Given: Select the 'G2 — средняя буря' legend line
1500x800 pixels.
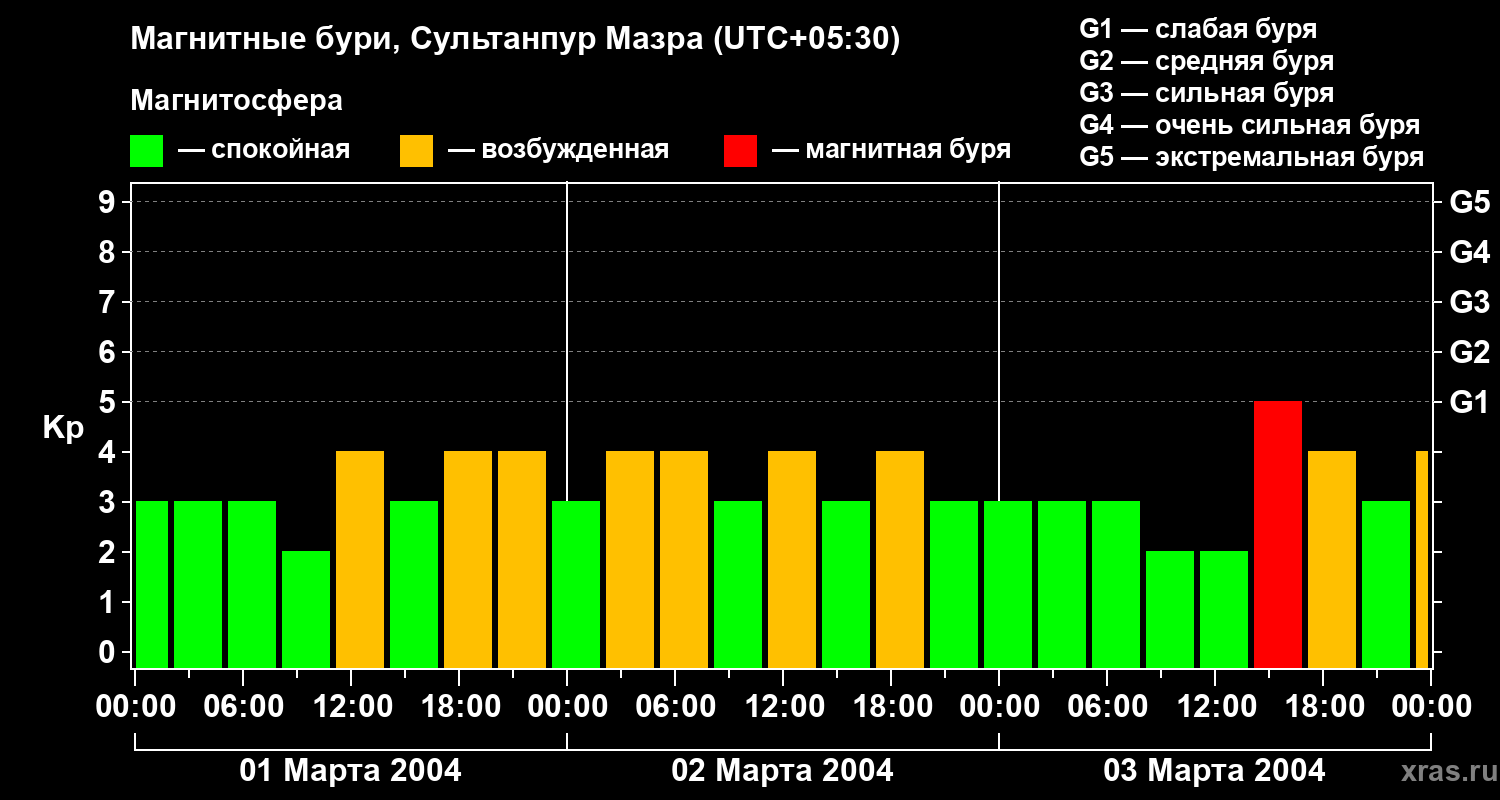Looking at the screenshot, I should (1207, 61).
